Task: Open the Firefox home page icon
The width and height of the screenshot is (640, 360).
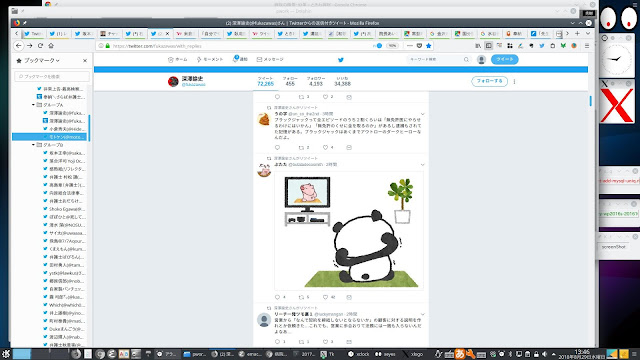Action: click(x=51, y=46)
